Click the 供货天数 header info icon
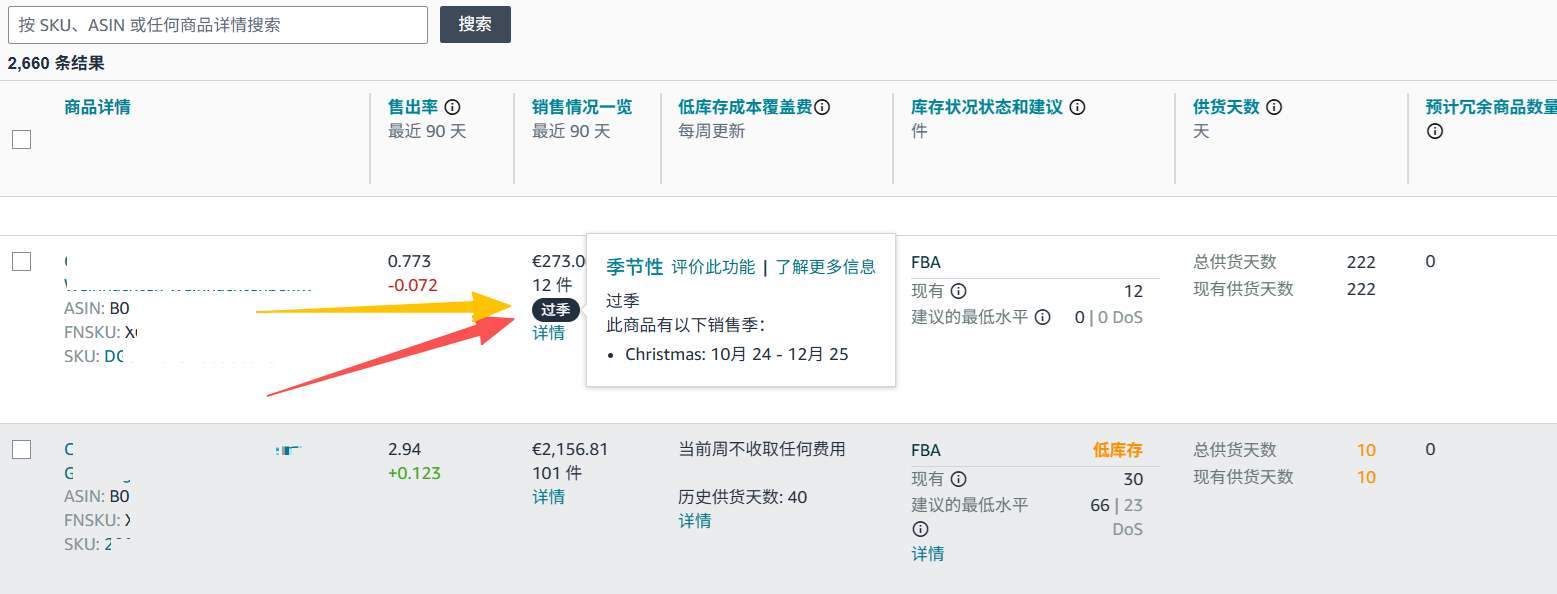1557x594 pixels. tap(1274, 107)
